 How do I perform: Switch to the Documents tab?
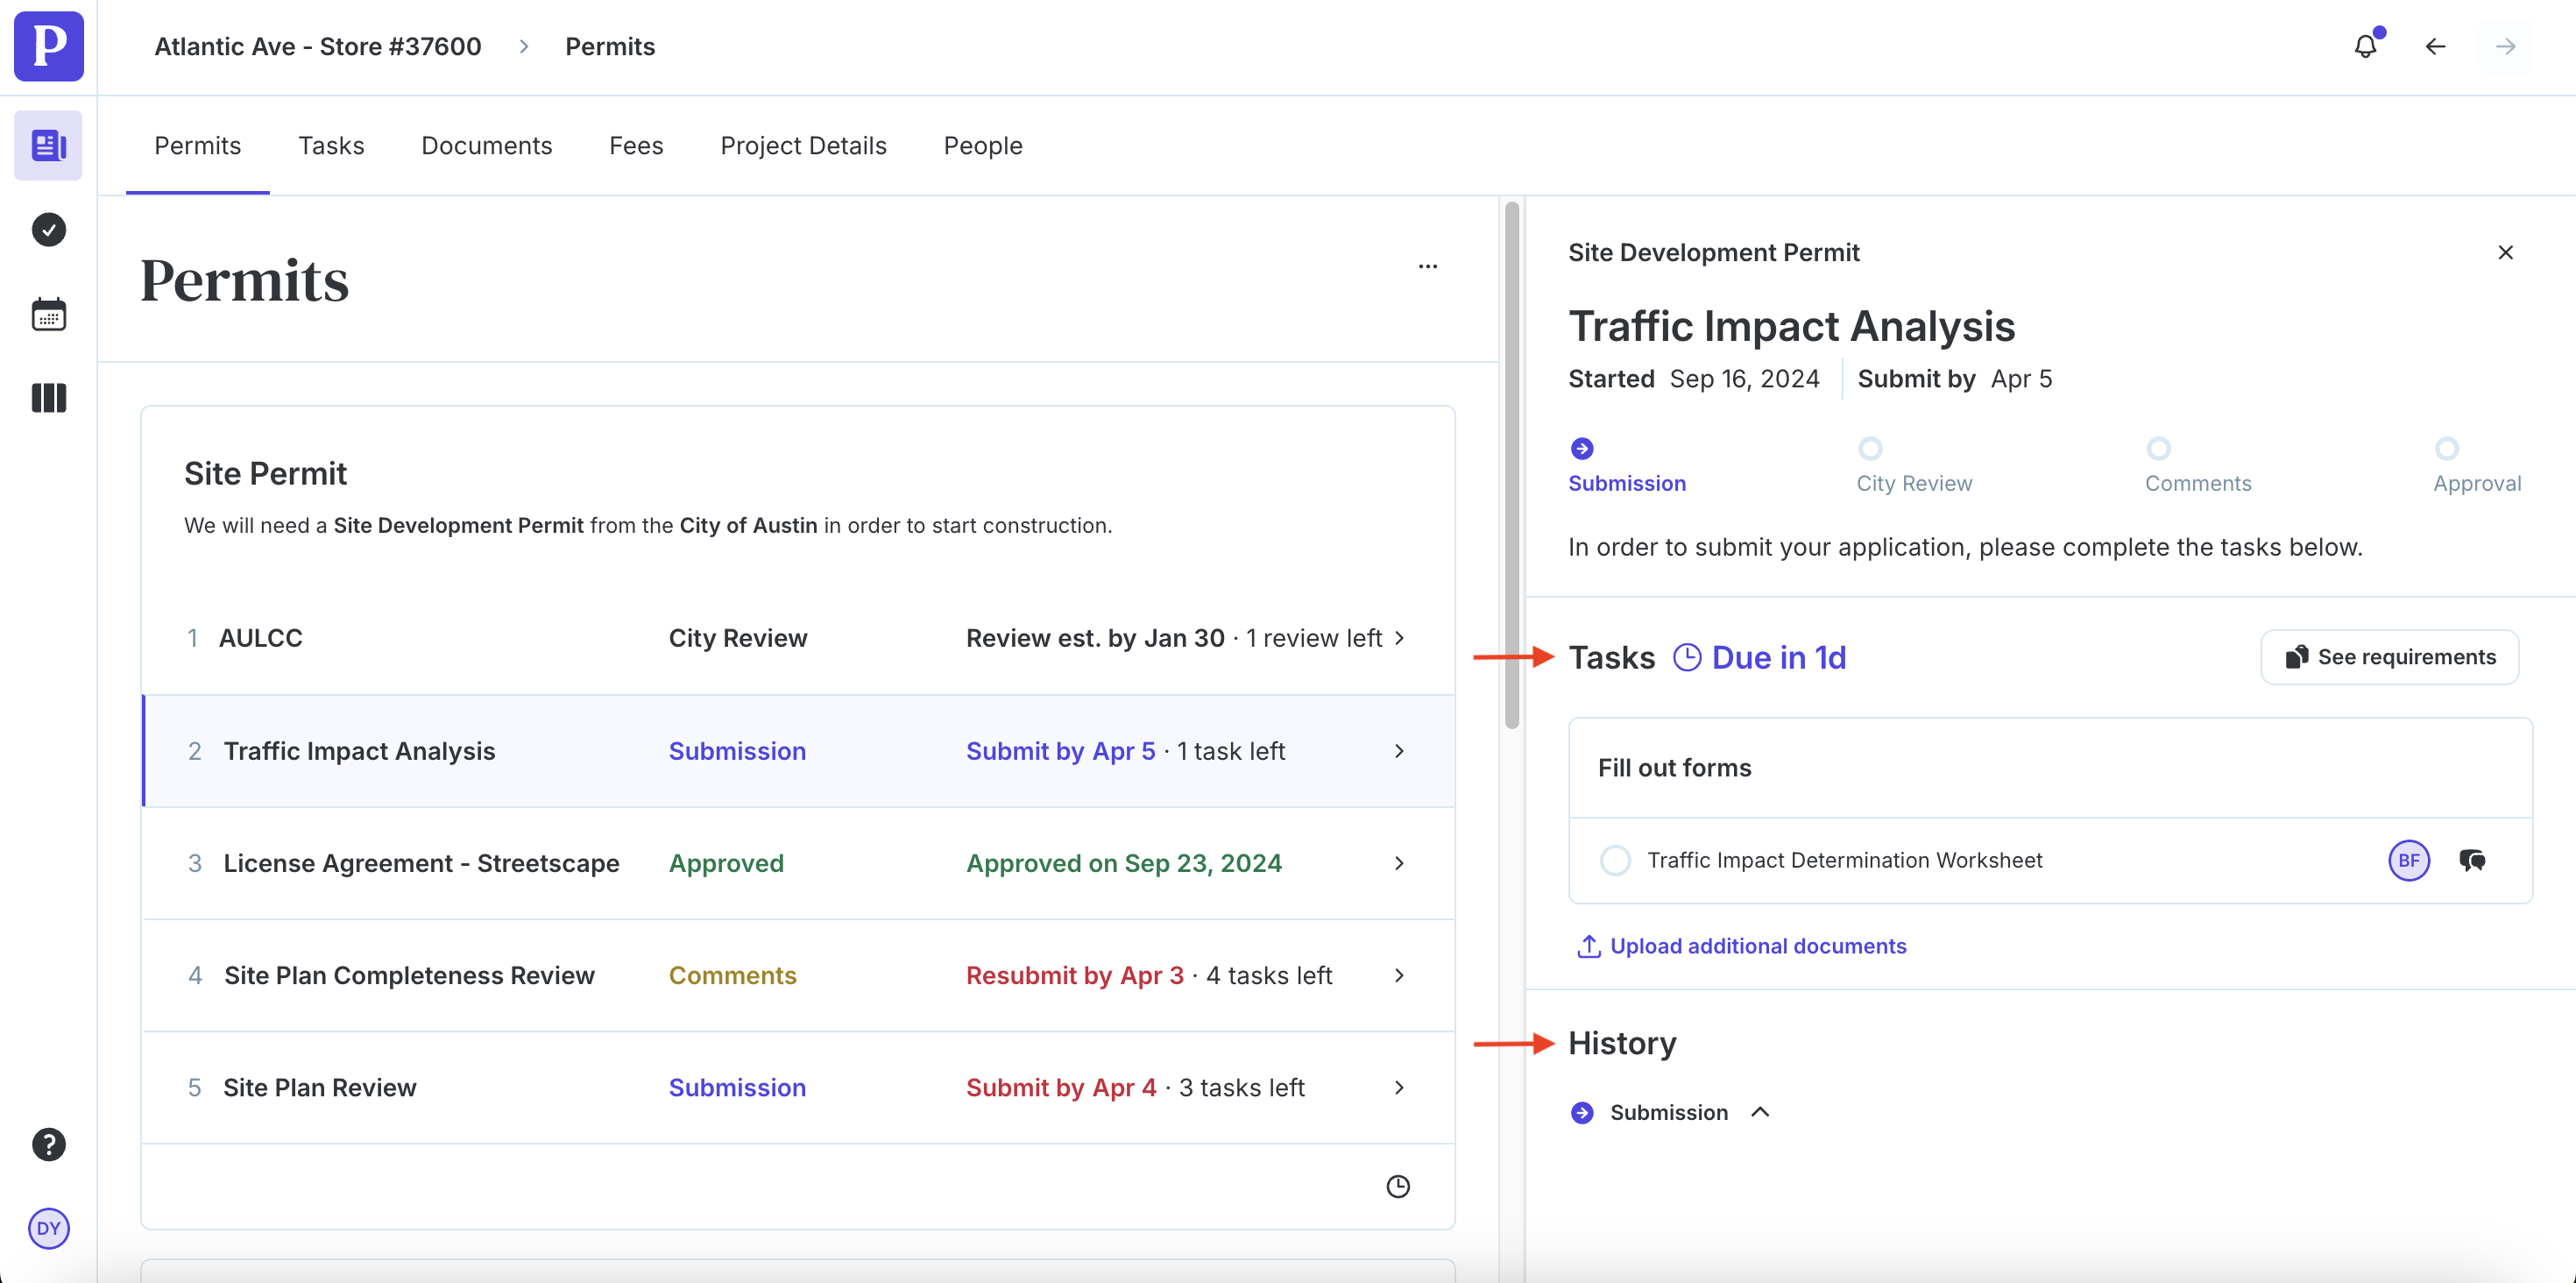click(x=486, y=146)
